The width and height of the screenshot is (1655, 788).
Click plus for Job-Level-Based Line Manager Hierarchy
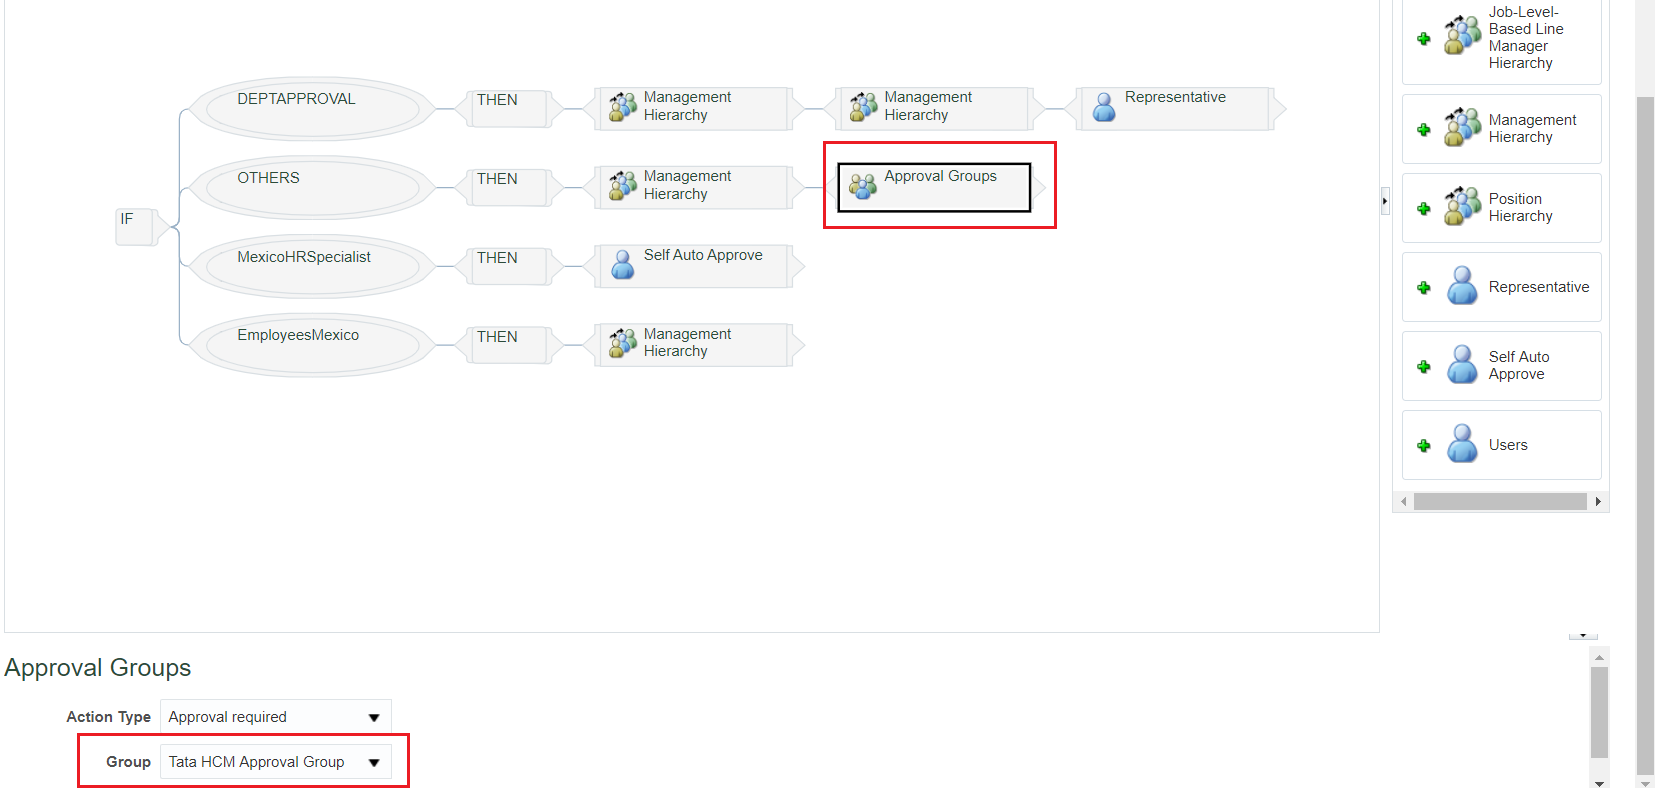coord(1424,39)
